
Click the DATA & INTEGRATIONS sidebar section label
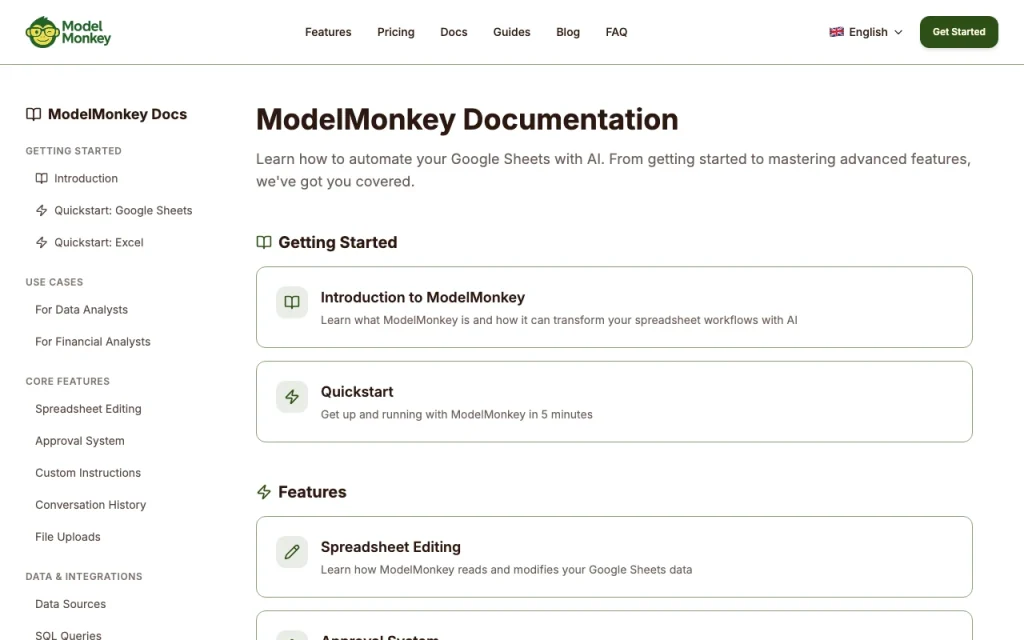(x=84, y=577)
